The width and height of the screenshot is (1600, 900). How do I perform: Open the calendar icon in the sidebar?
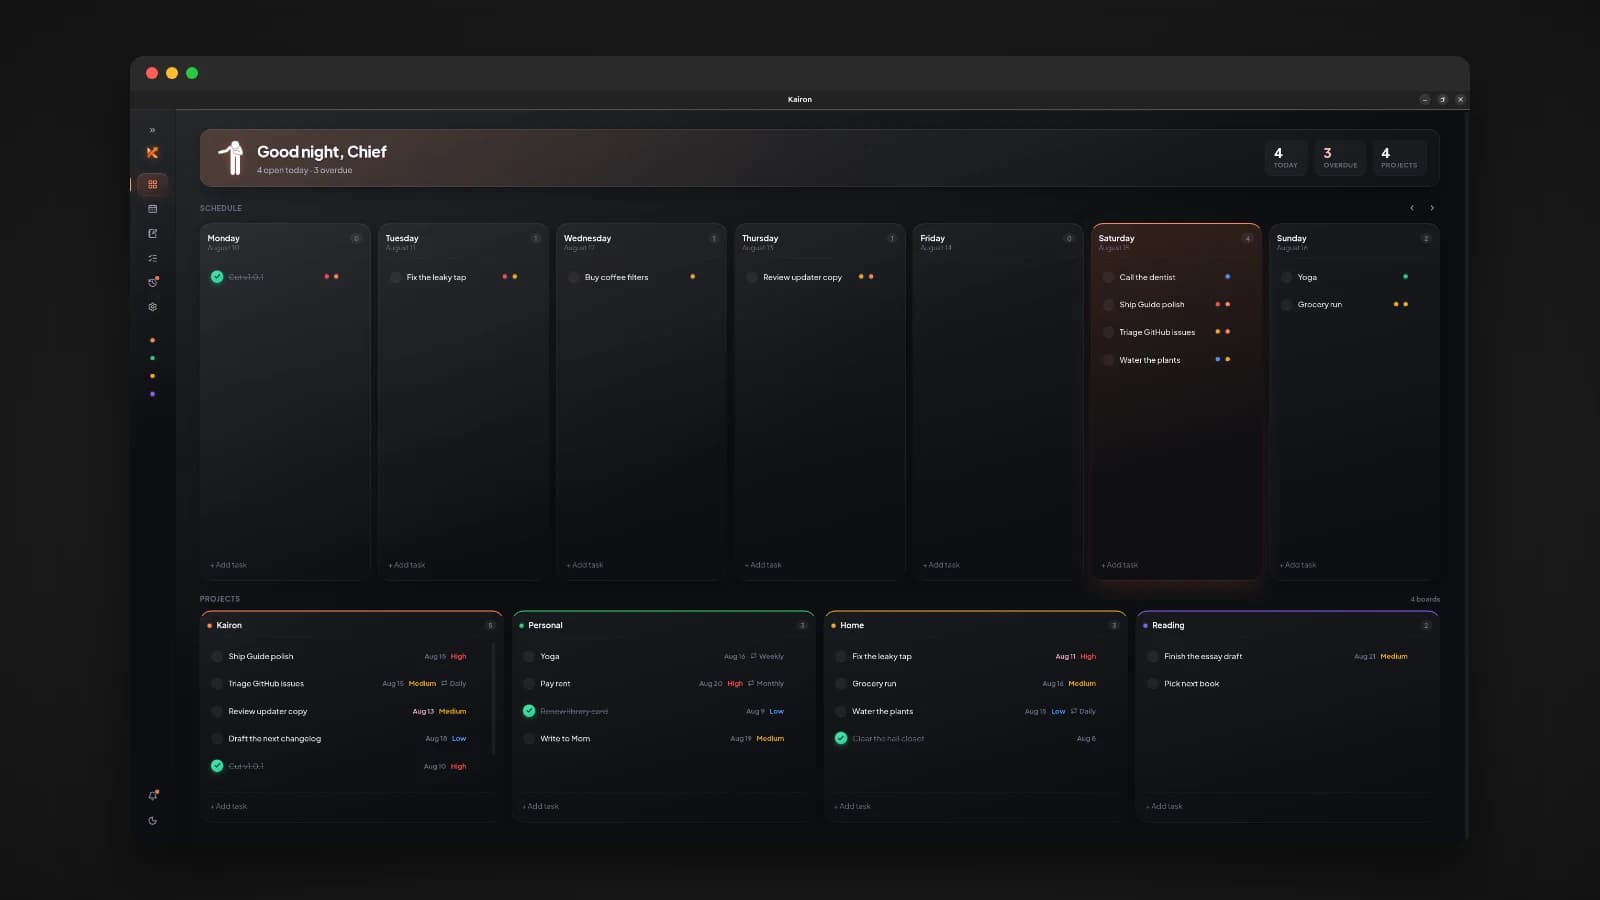point(152,209)
